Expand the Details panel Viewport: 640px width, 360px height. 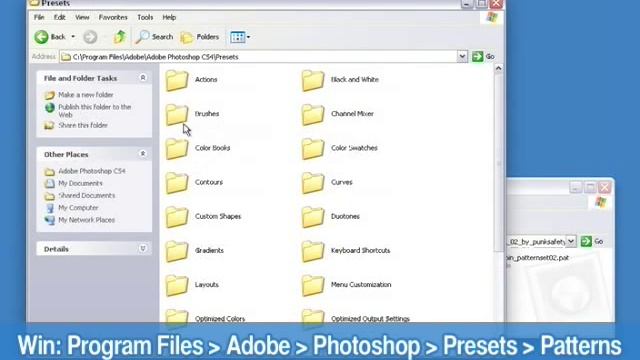coord(143,248)
